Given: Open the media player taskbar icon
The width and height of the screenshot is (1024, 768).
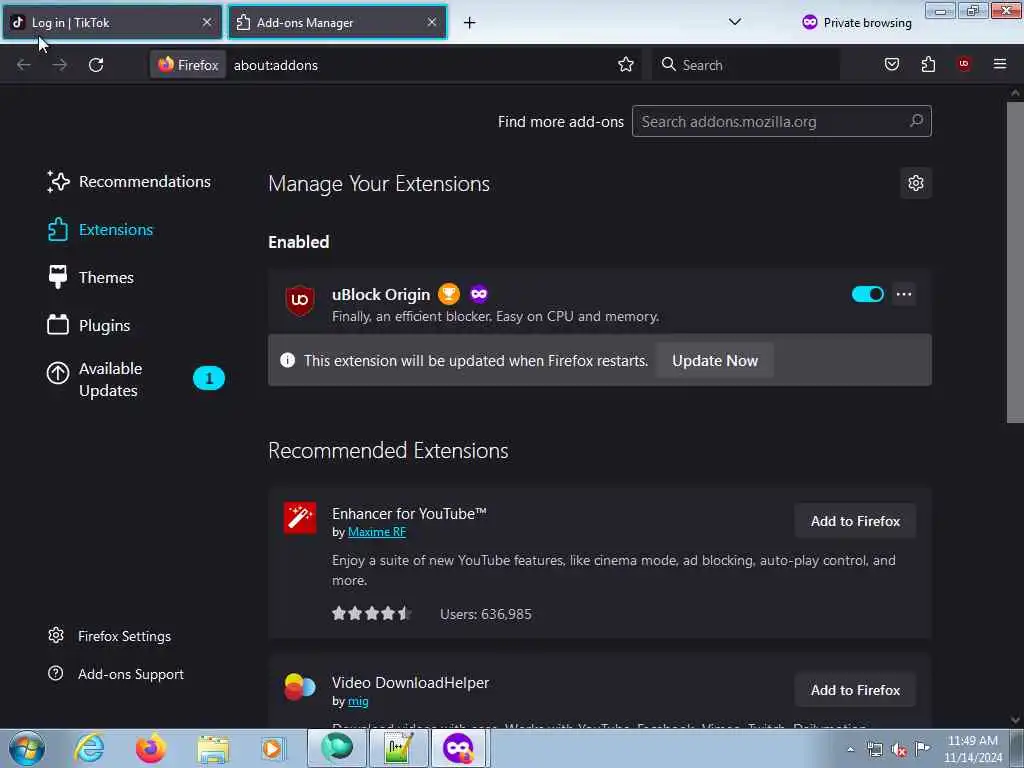Looking at the screenshot, I should 272,748.
